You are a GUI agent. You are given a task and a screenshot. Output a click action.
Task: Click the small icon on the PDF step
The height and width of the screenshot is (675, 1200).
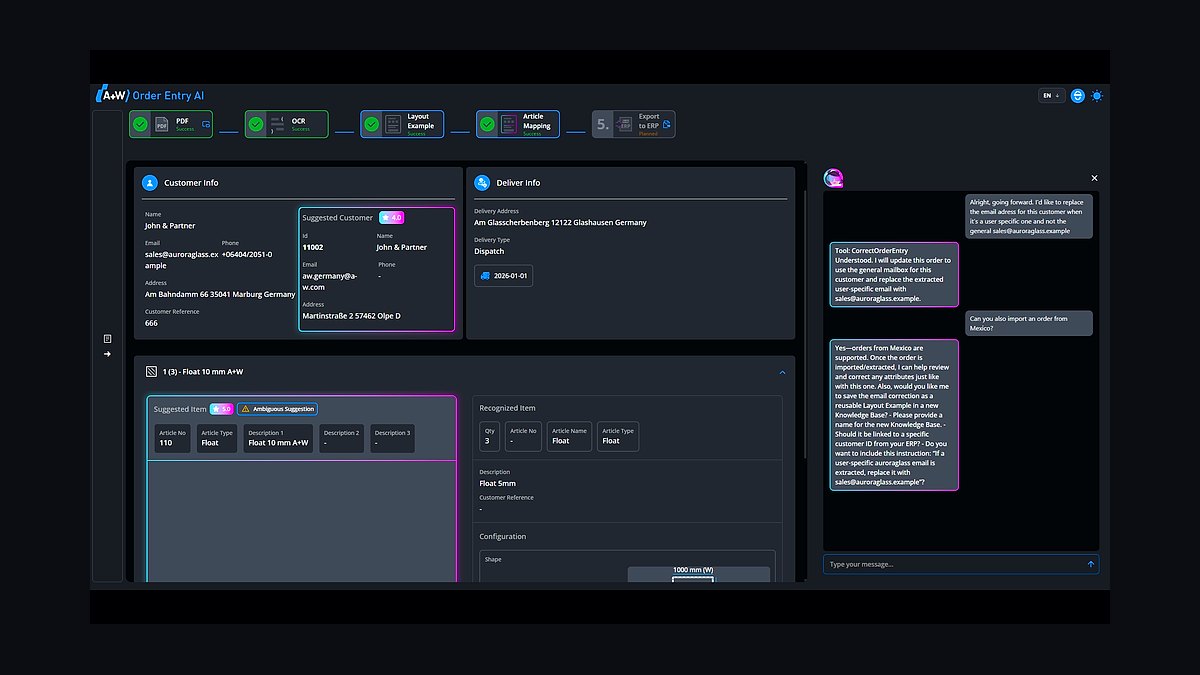tap(206, 124)
